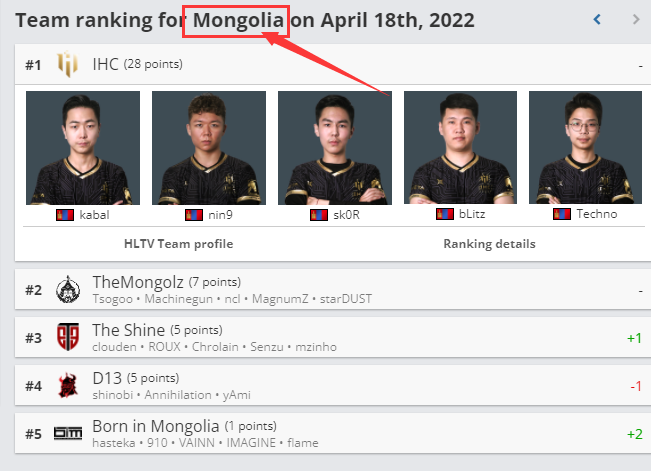Image resolution: width=651 pixels, height=471 pixels.
Task: Expand TheMongolz ranking row
Action: (333, 289)
